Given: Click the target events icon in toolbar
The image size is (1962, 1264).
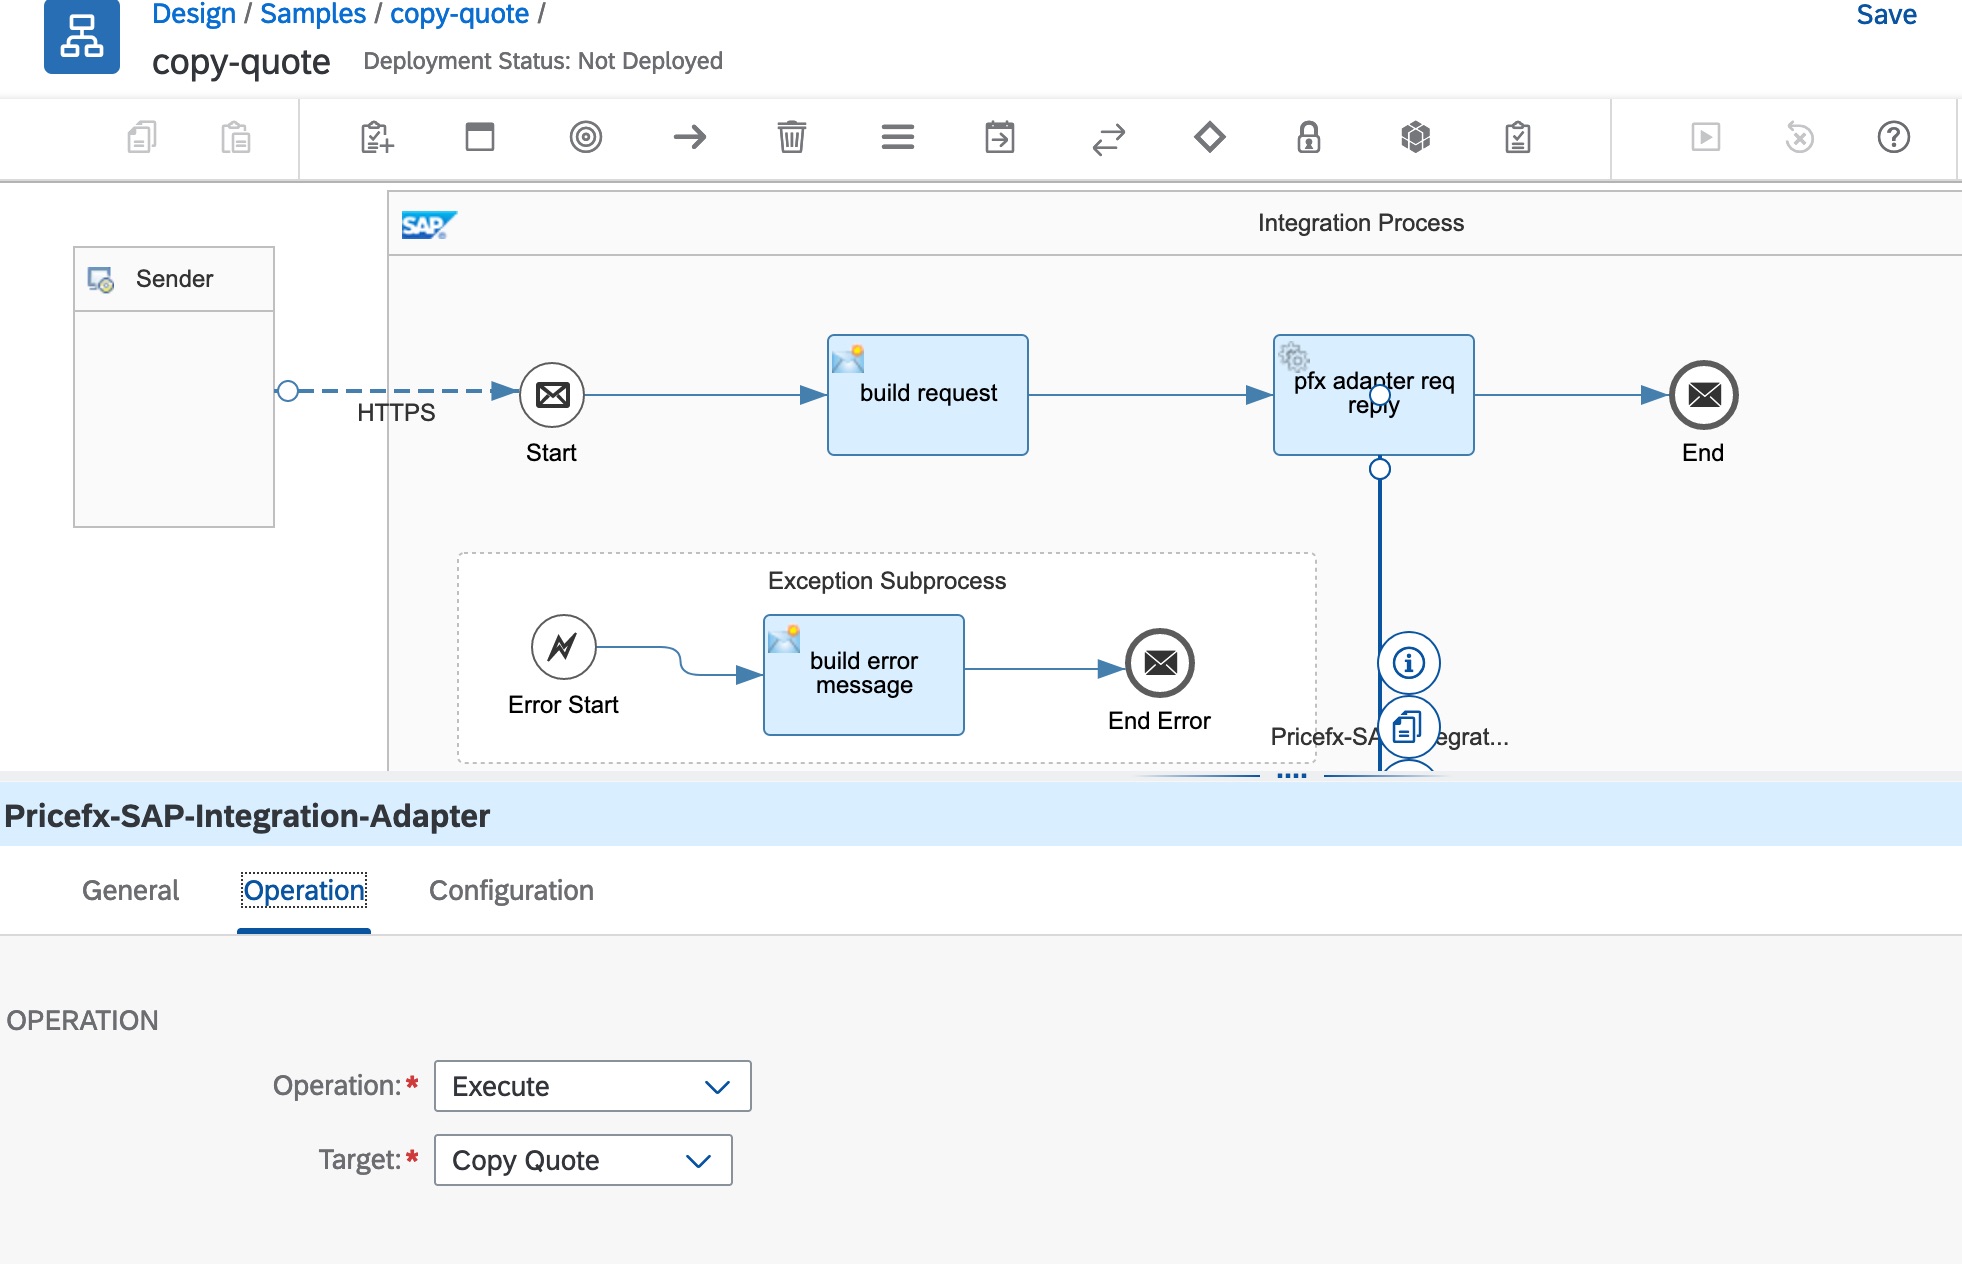Looking at the screenshot, I should (585, 137).
